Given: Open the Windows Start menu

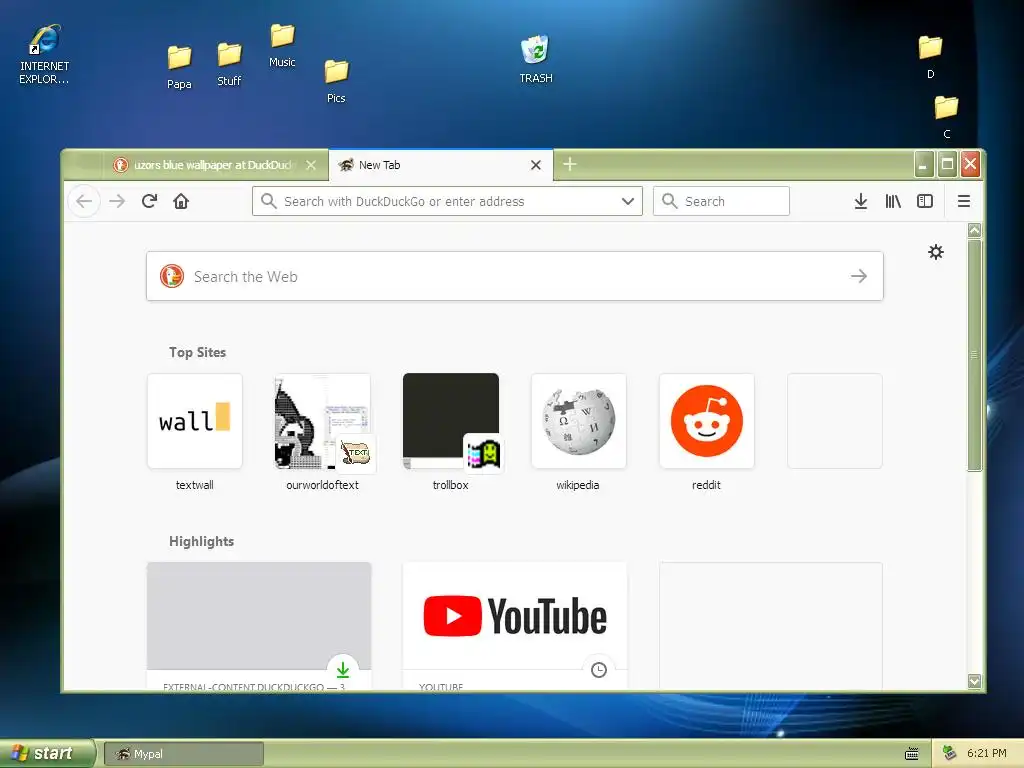Looking at the screenshot, I should [46, 753].
